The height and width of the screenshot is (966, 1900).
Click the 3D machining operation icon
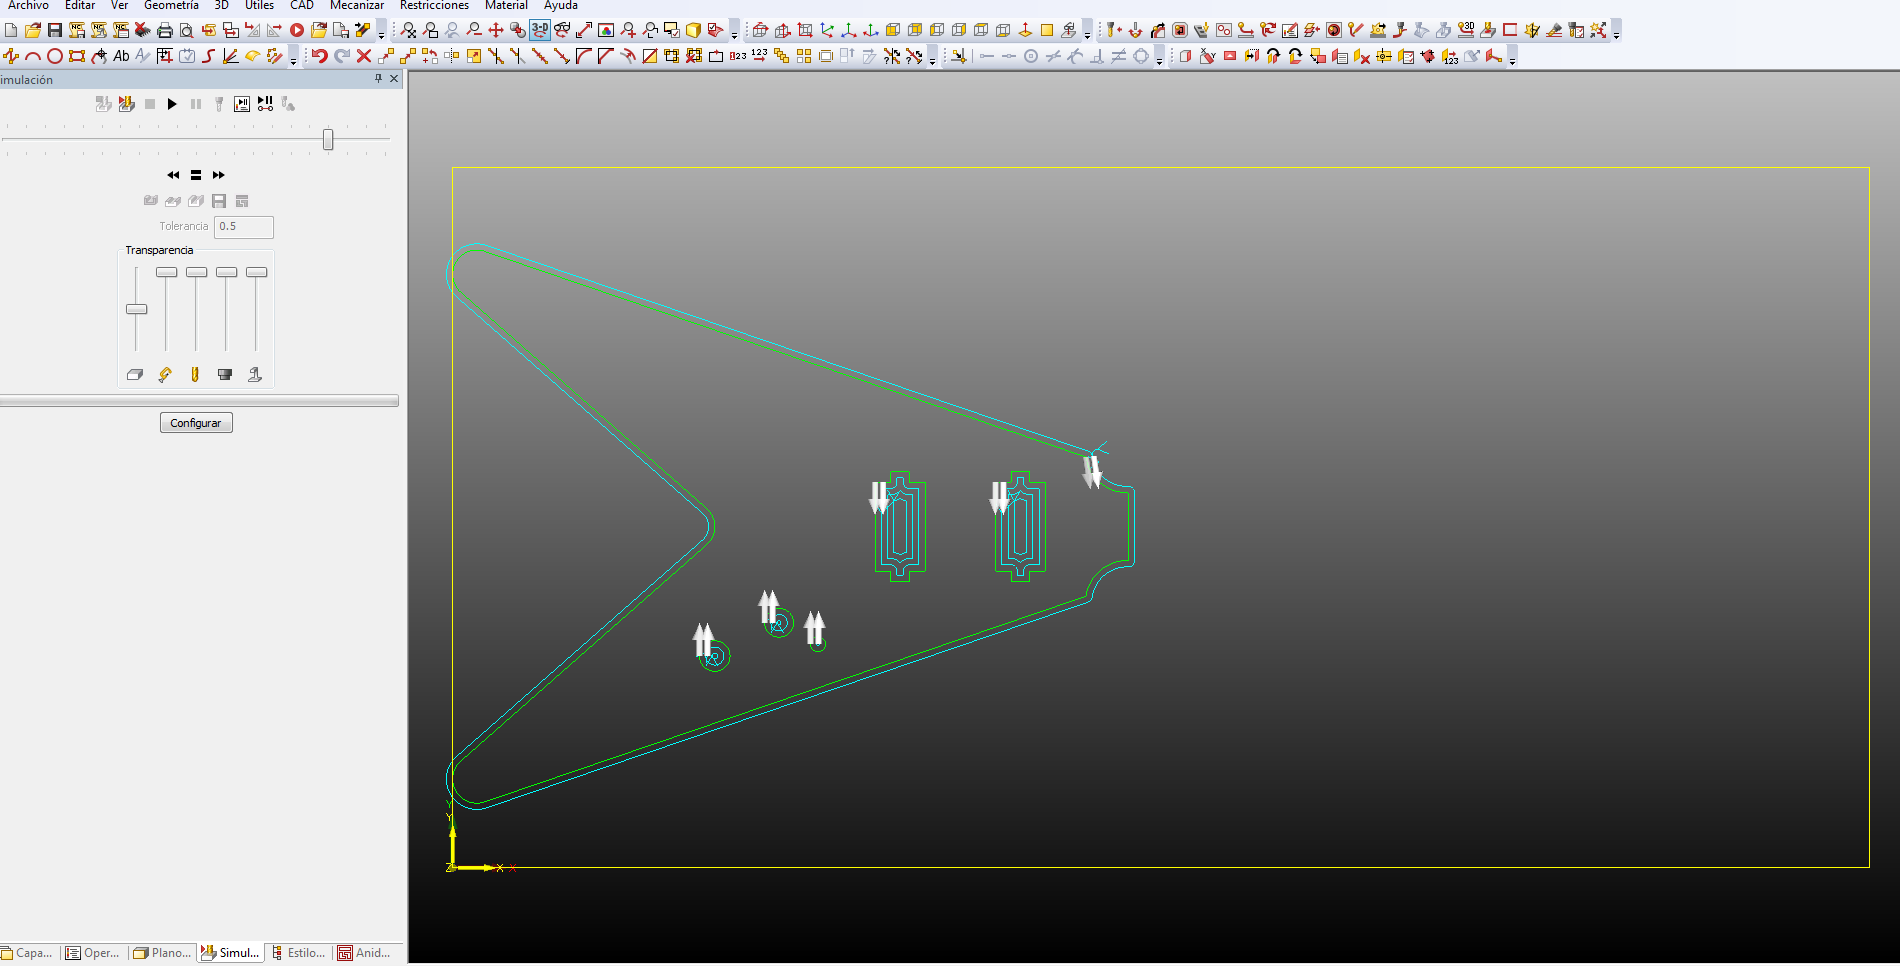coord(1466,30)
